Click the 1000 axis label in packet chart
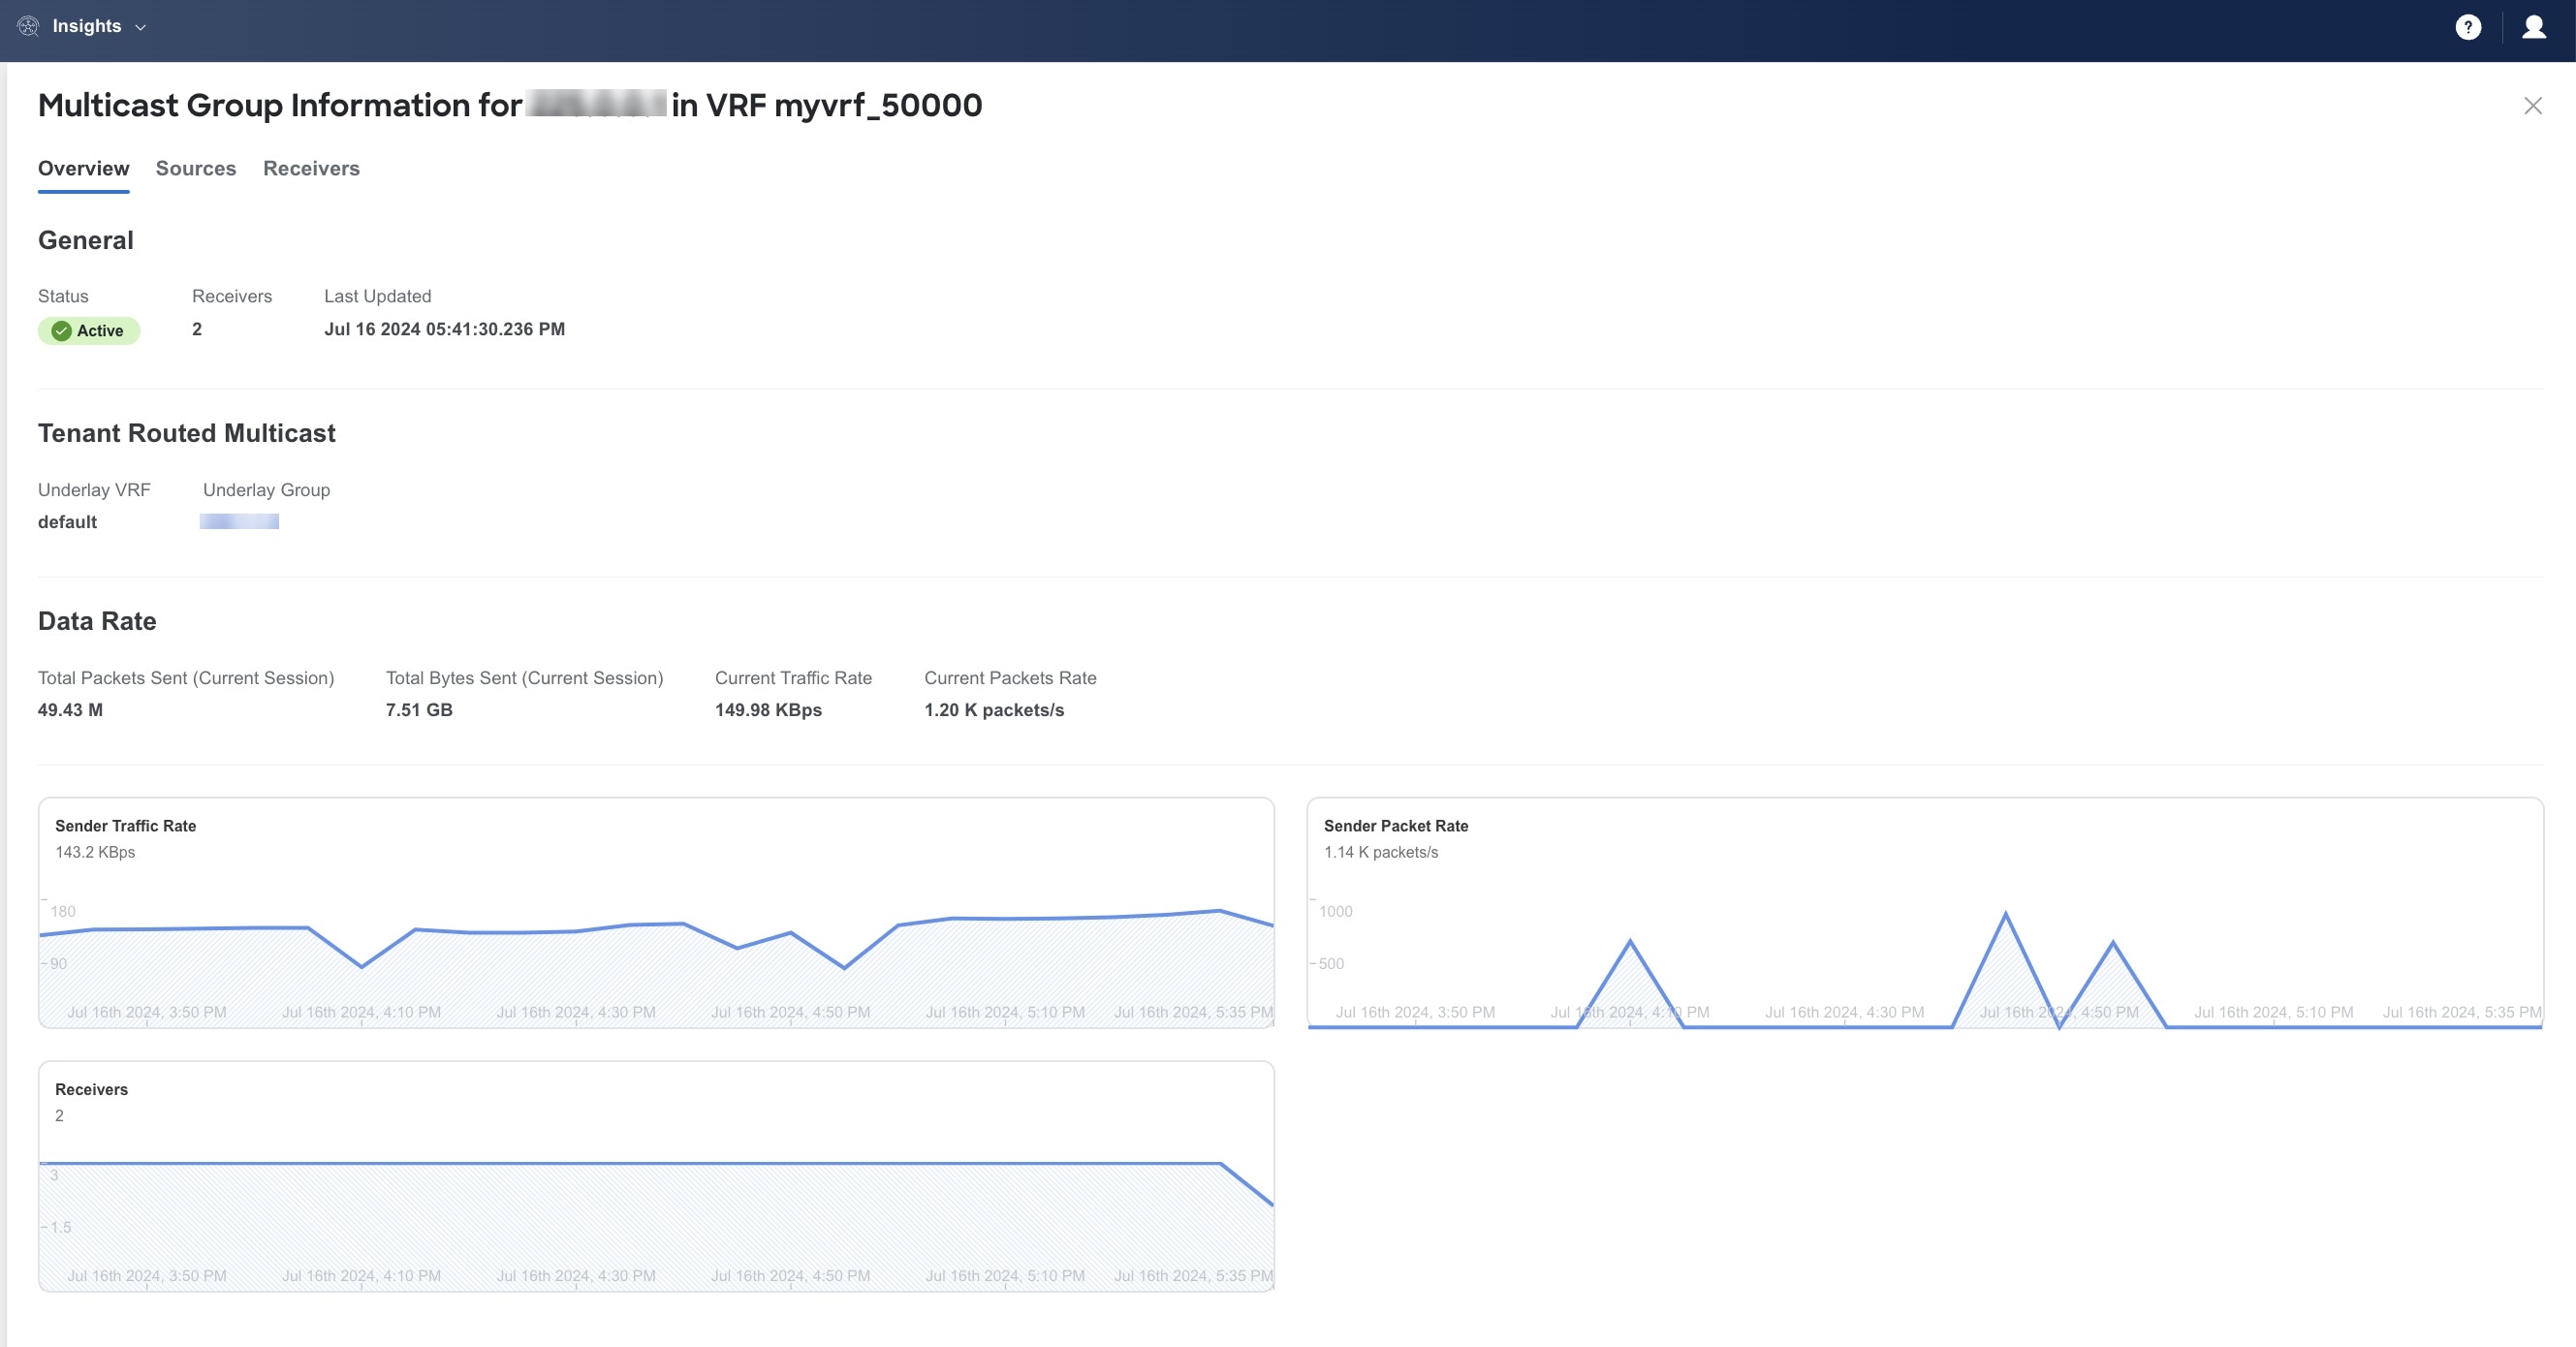 tap(1335, 911)
